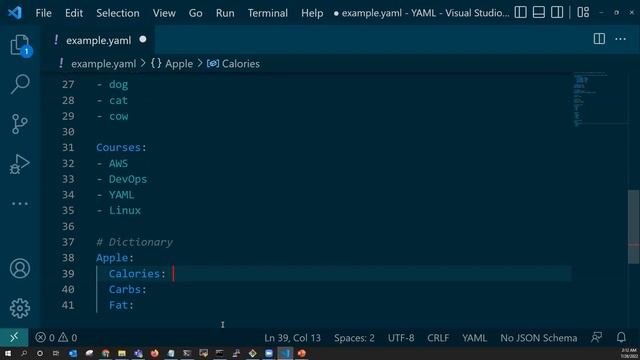
Task: Select the example.yaml editor tab
Action: pyautogui.click(x=98, y=40)
